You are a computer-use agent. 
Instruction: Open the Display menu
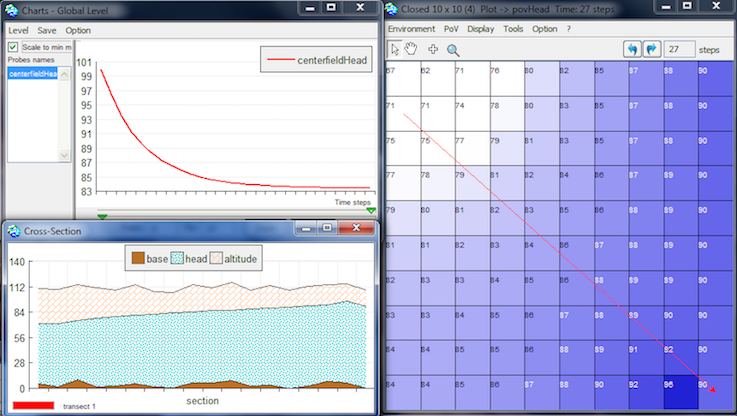click(x=480, y=29)
